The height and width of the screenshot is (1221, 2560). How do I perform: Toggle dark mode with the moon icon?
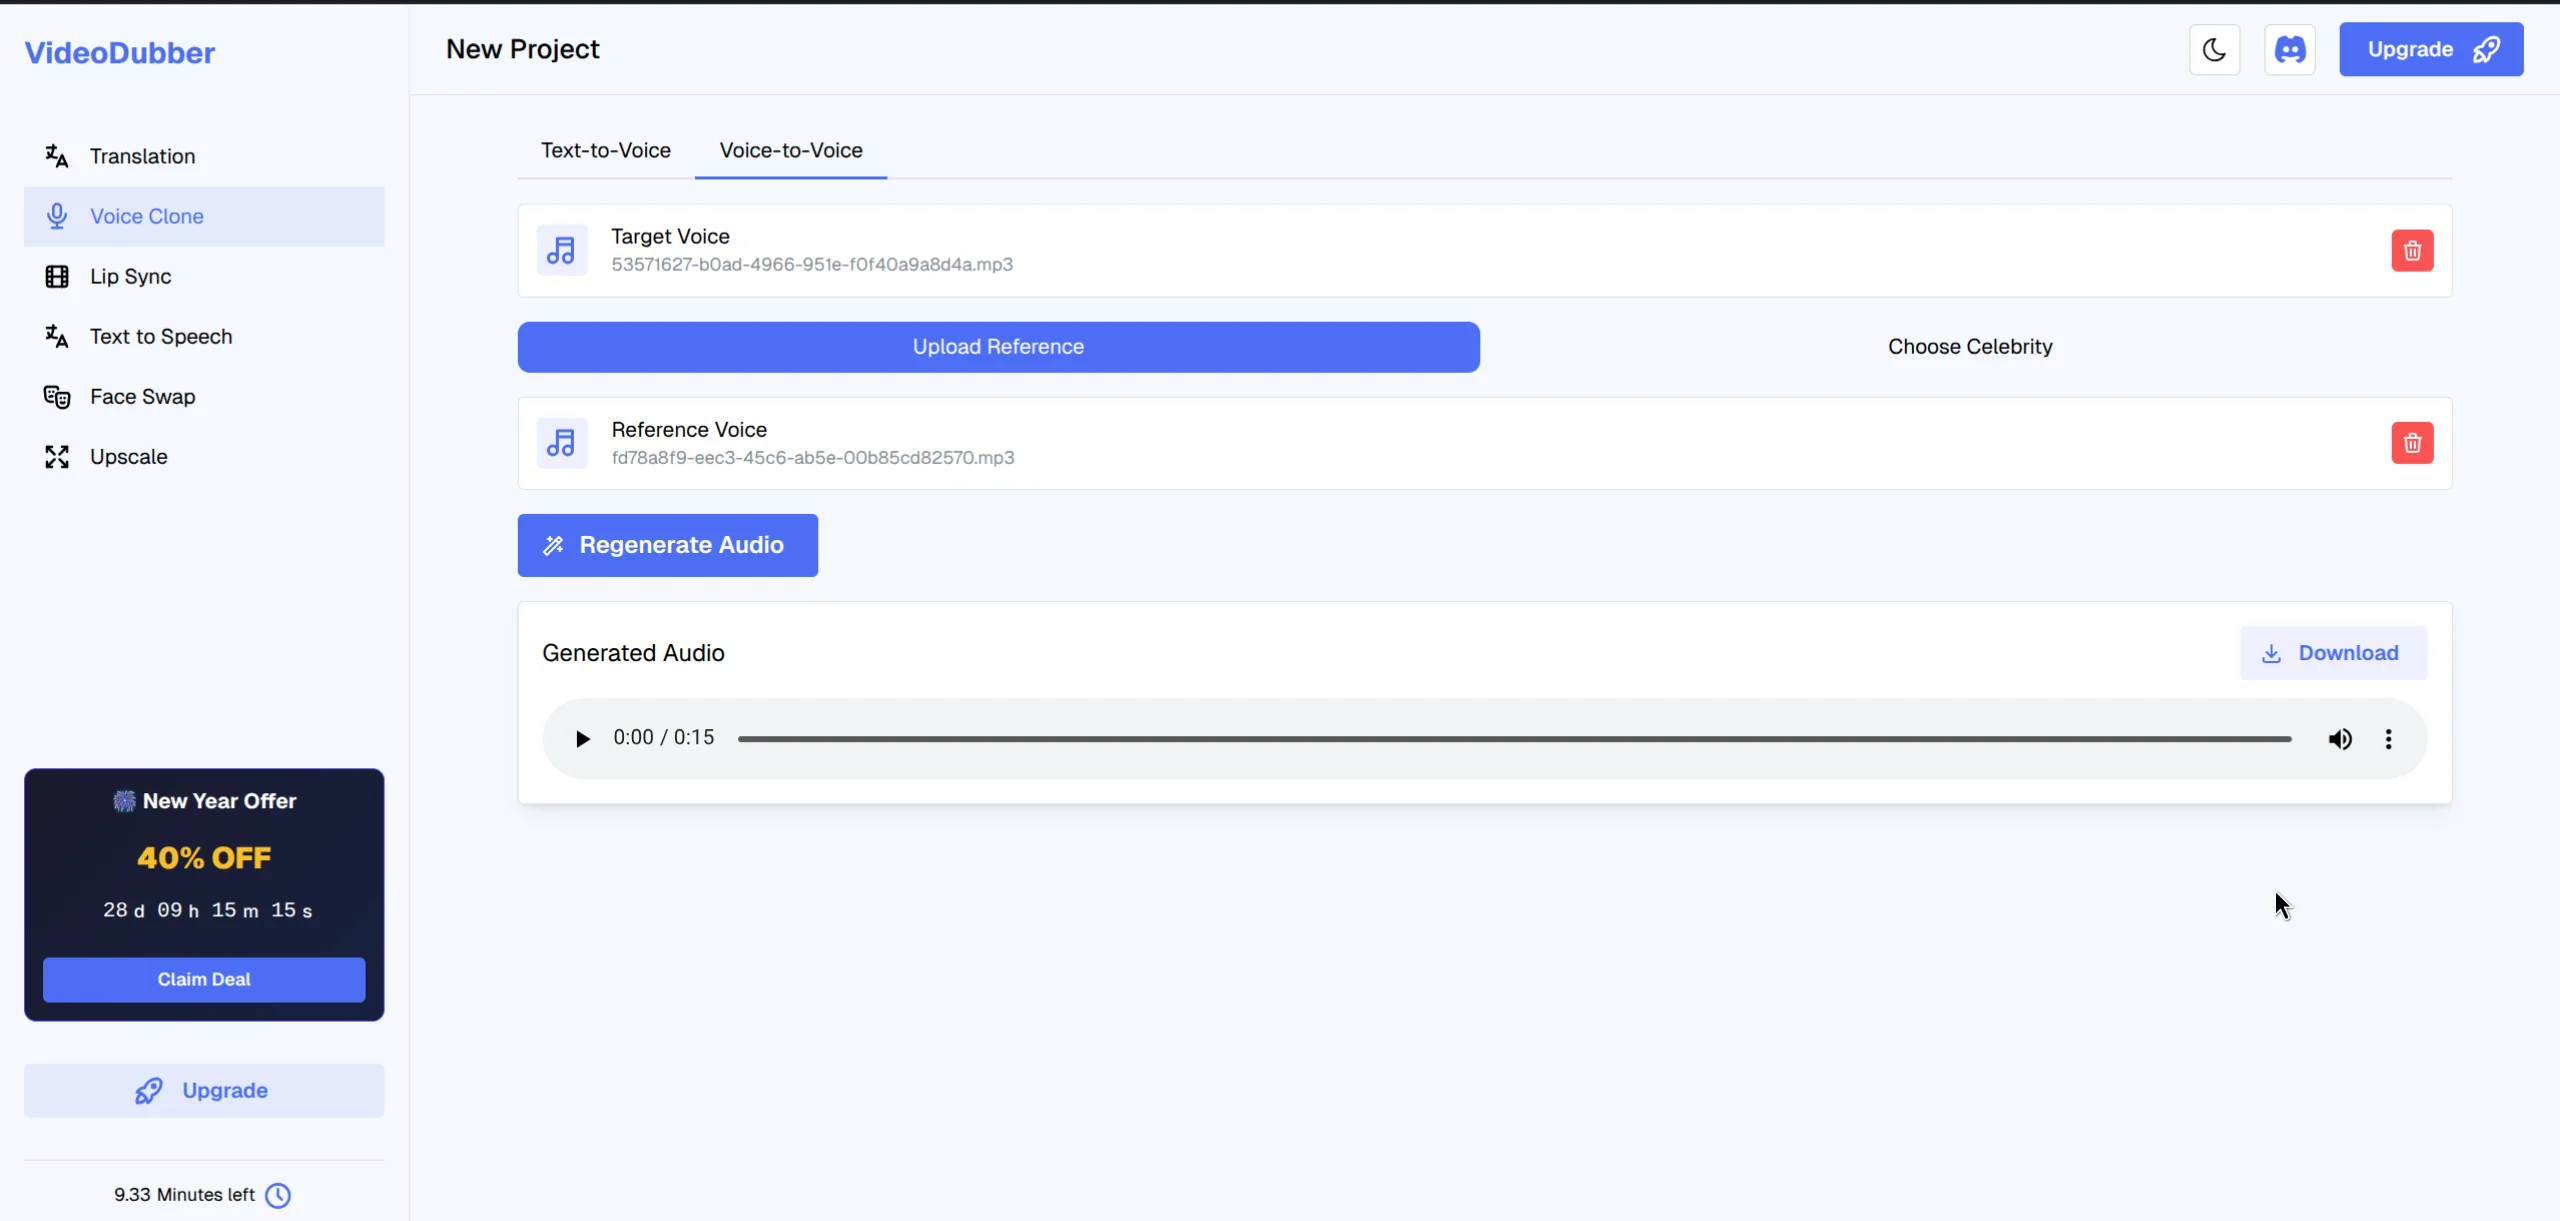pyautogui.click(x=2214, y=48)
